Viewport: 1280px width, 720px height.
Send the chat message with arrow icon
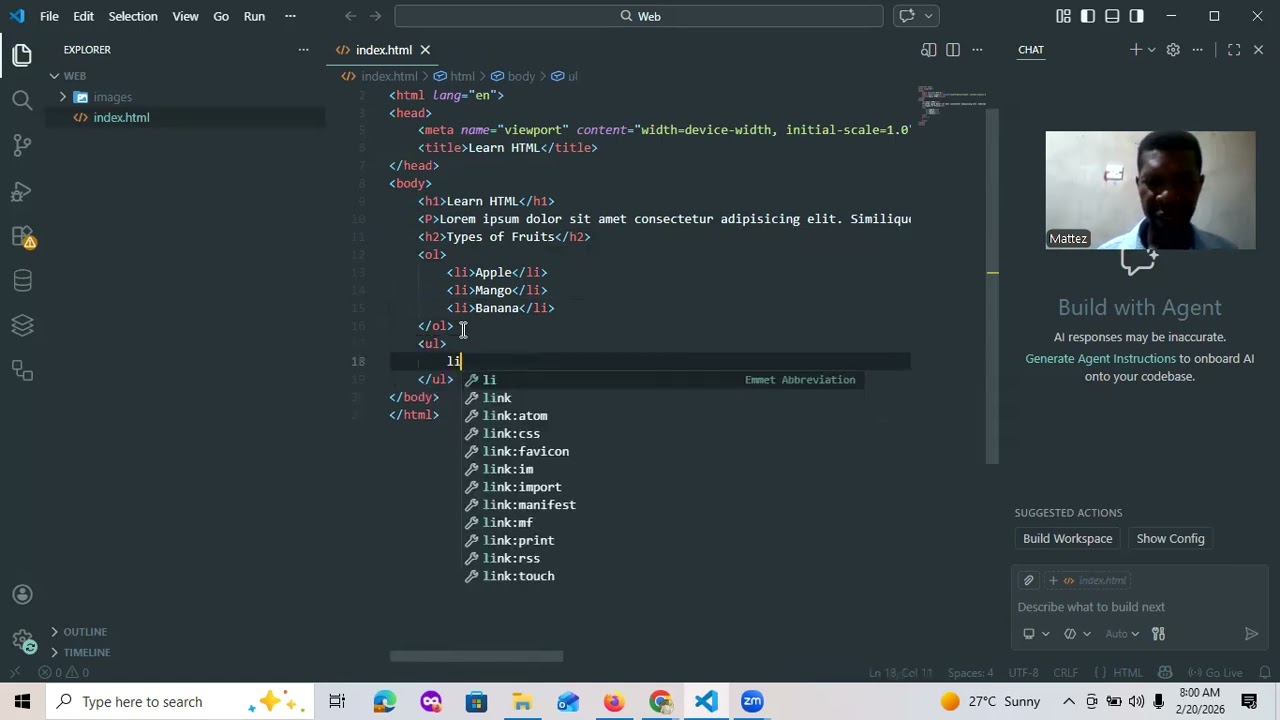click(x=1251, y=634)
